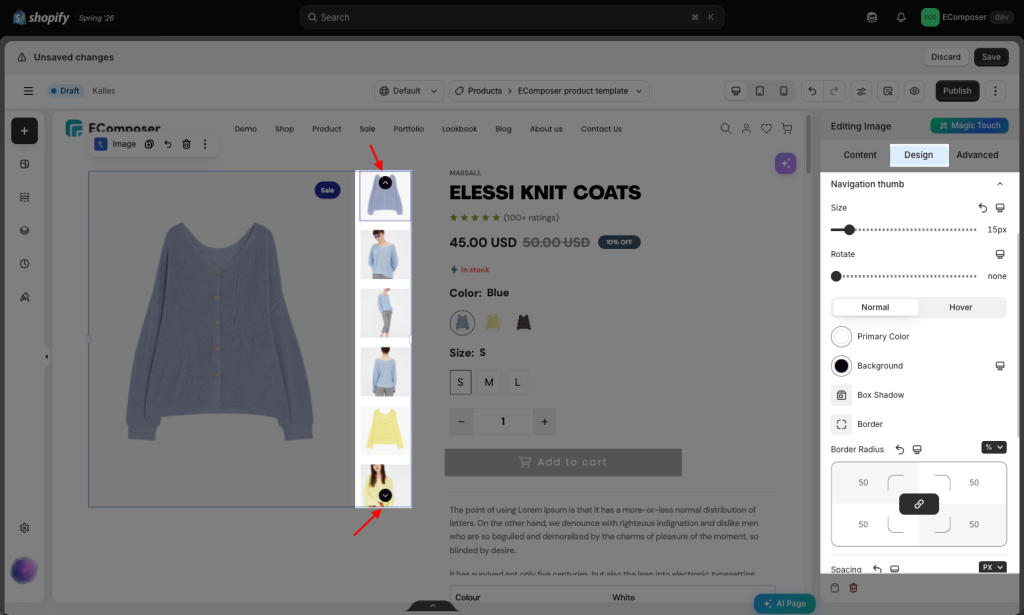This screenshot has height=615, width=1024.
Task: Switch to mobile device preview
Action: click(783, 91)
